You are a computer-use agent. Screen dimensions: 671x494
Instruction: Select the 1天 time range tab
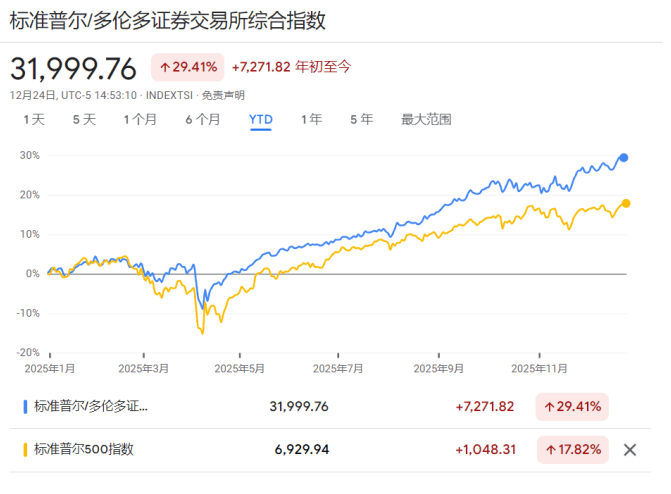34,119
